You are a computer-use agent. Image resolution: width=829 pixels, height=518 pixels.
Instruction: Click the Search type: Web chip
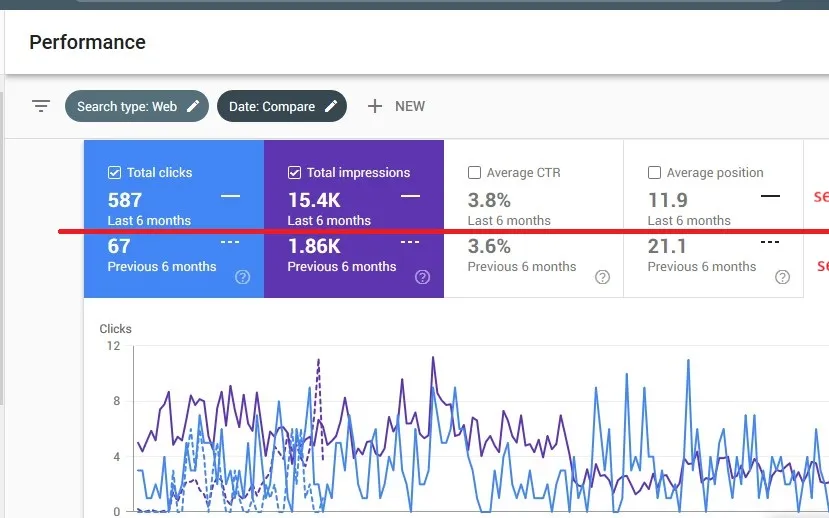[x=137, y=106]
